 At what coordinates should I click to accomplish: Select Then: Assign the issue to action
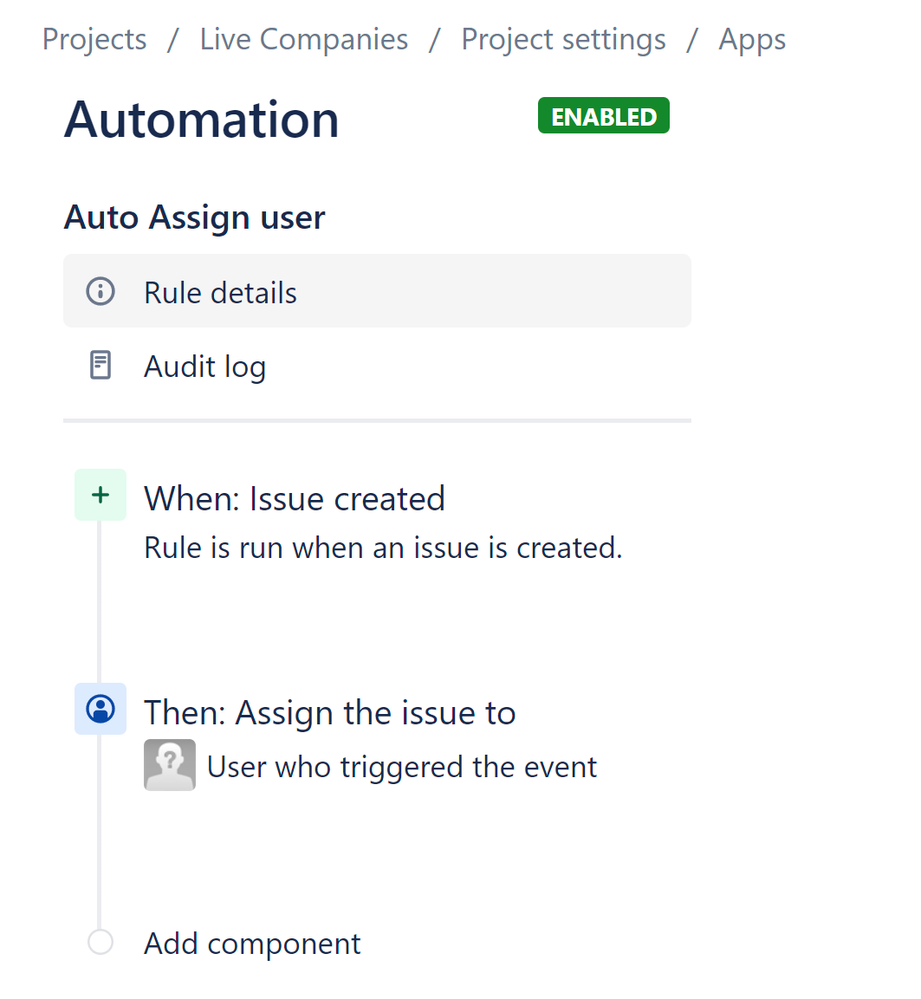tap(330, 712)
